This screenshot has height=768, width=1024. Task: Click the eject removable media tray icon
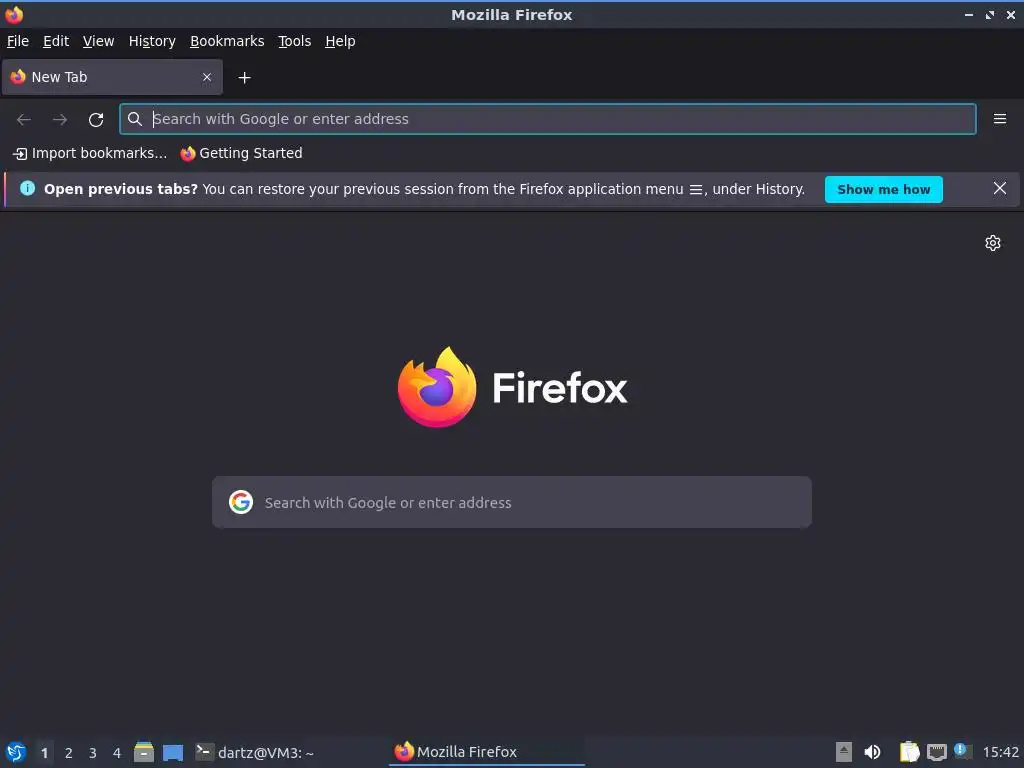click(x=844, y=752)
